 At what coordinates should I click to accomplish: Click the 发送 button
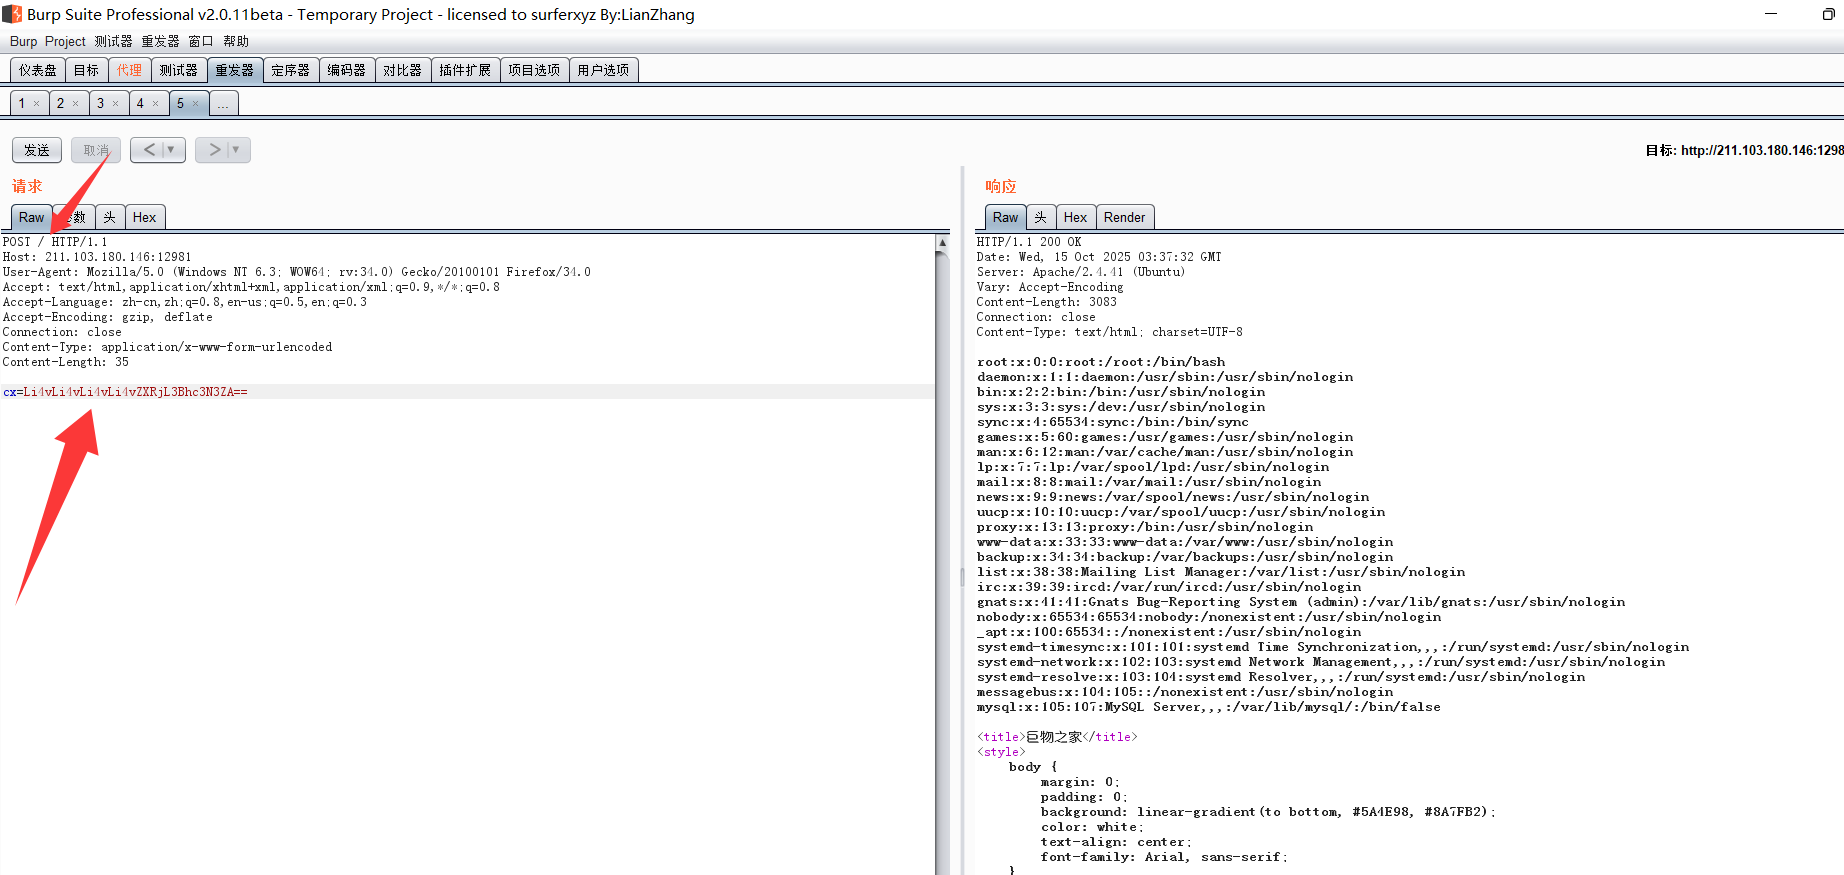(x=37, y=150)
